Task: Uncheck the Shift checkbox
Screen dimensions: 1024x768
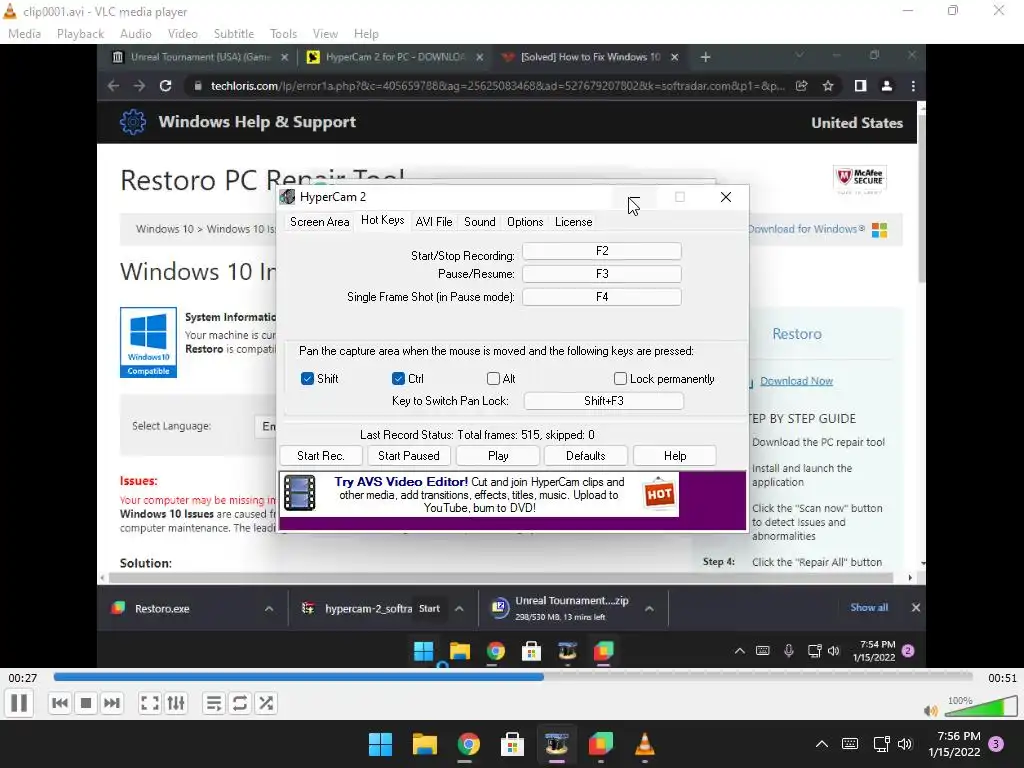Action: (307, 379)
